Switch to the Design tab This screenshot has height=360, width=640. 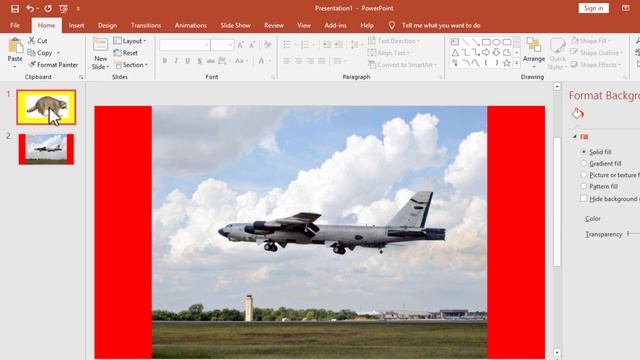coord(107,25)
